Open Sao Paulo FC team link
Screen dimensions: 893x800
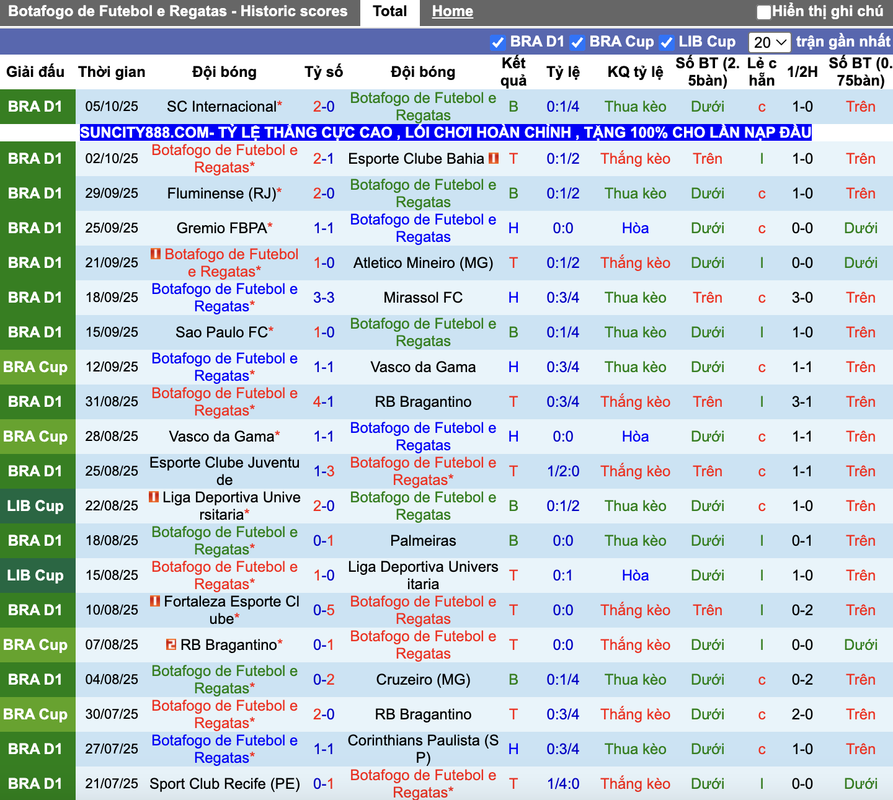click(222, 333)
